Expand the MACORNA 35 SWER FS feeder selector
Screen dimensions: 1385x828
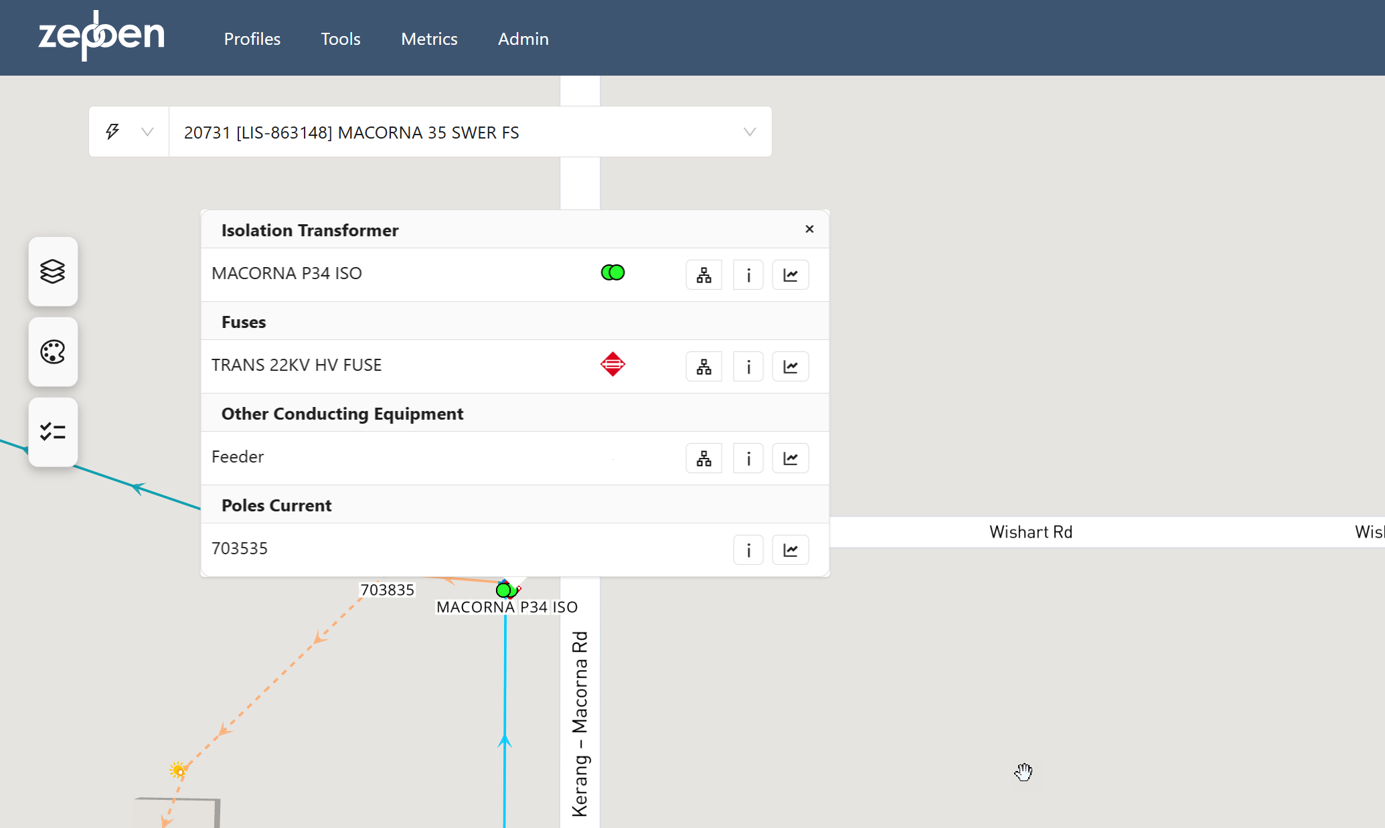pos(749,132)
